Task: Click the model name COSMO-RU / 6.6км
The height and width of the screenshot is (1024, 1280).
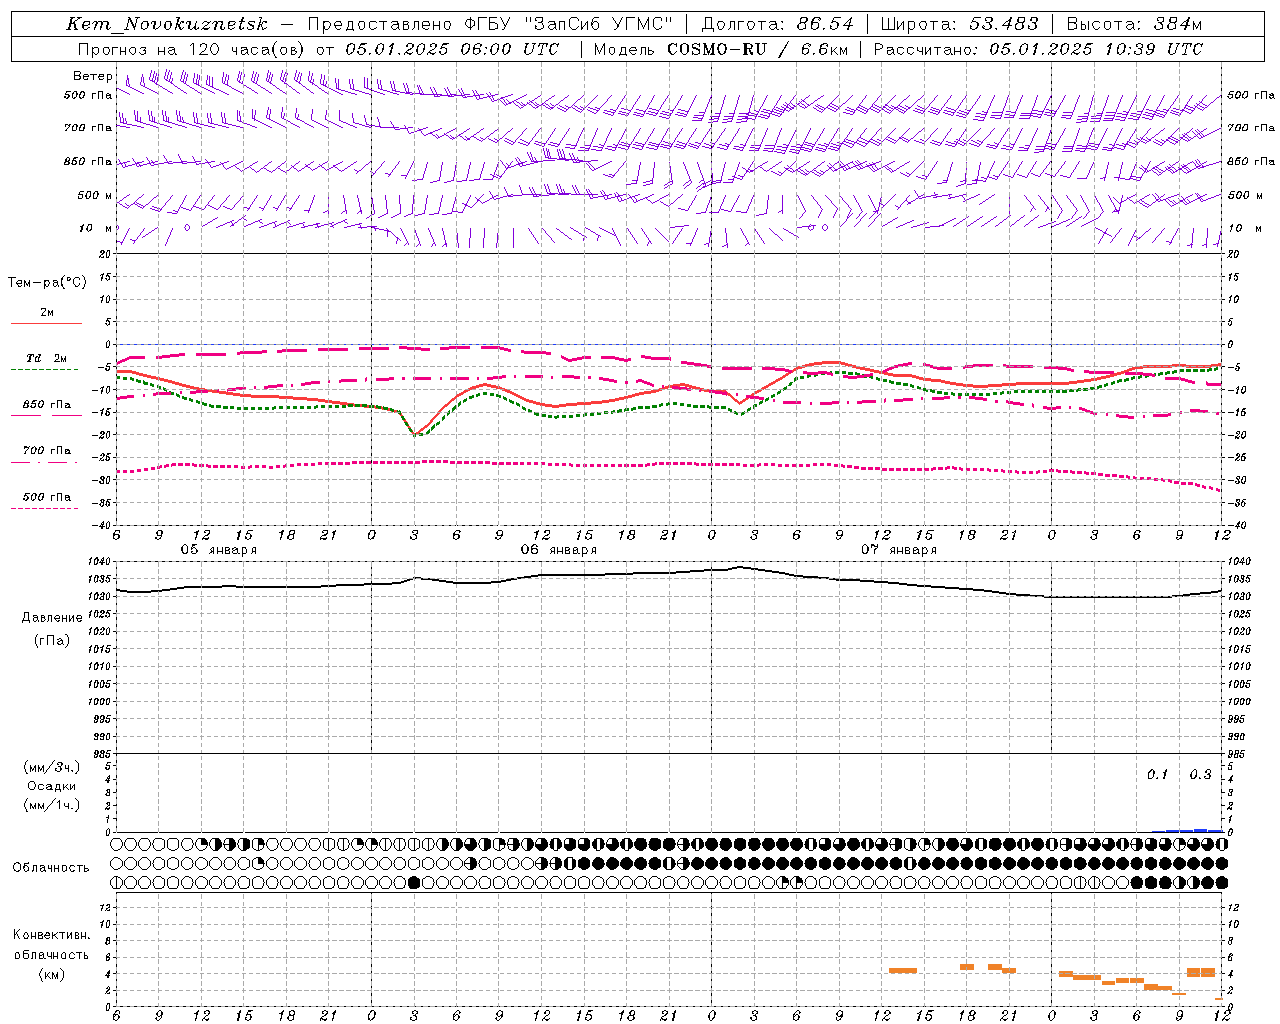Action: 757,49
